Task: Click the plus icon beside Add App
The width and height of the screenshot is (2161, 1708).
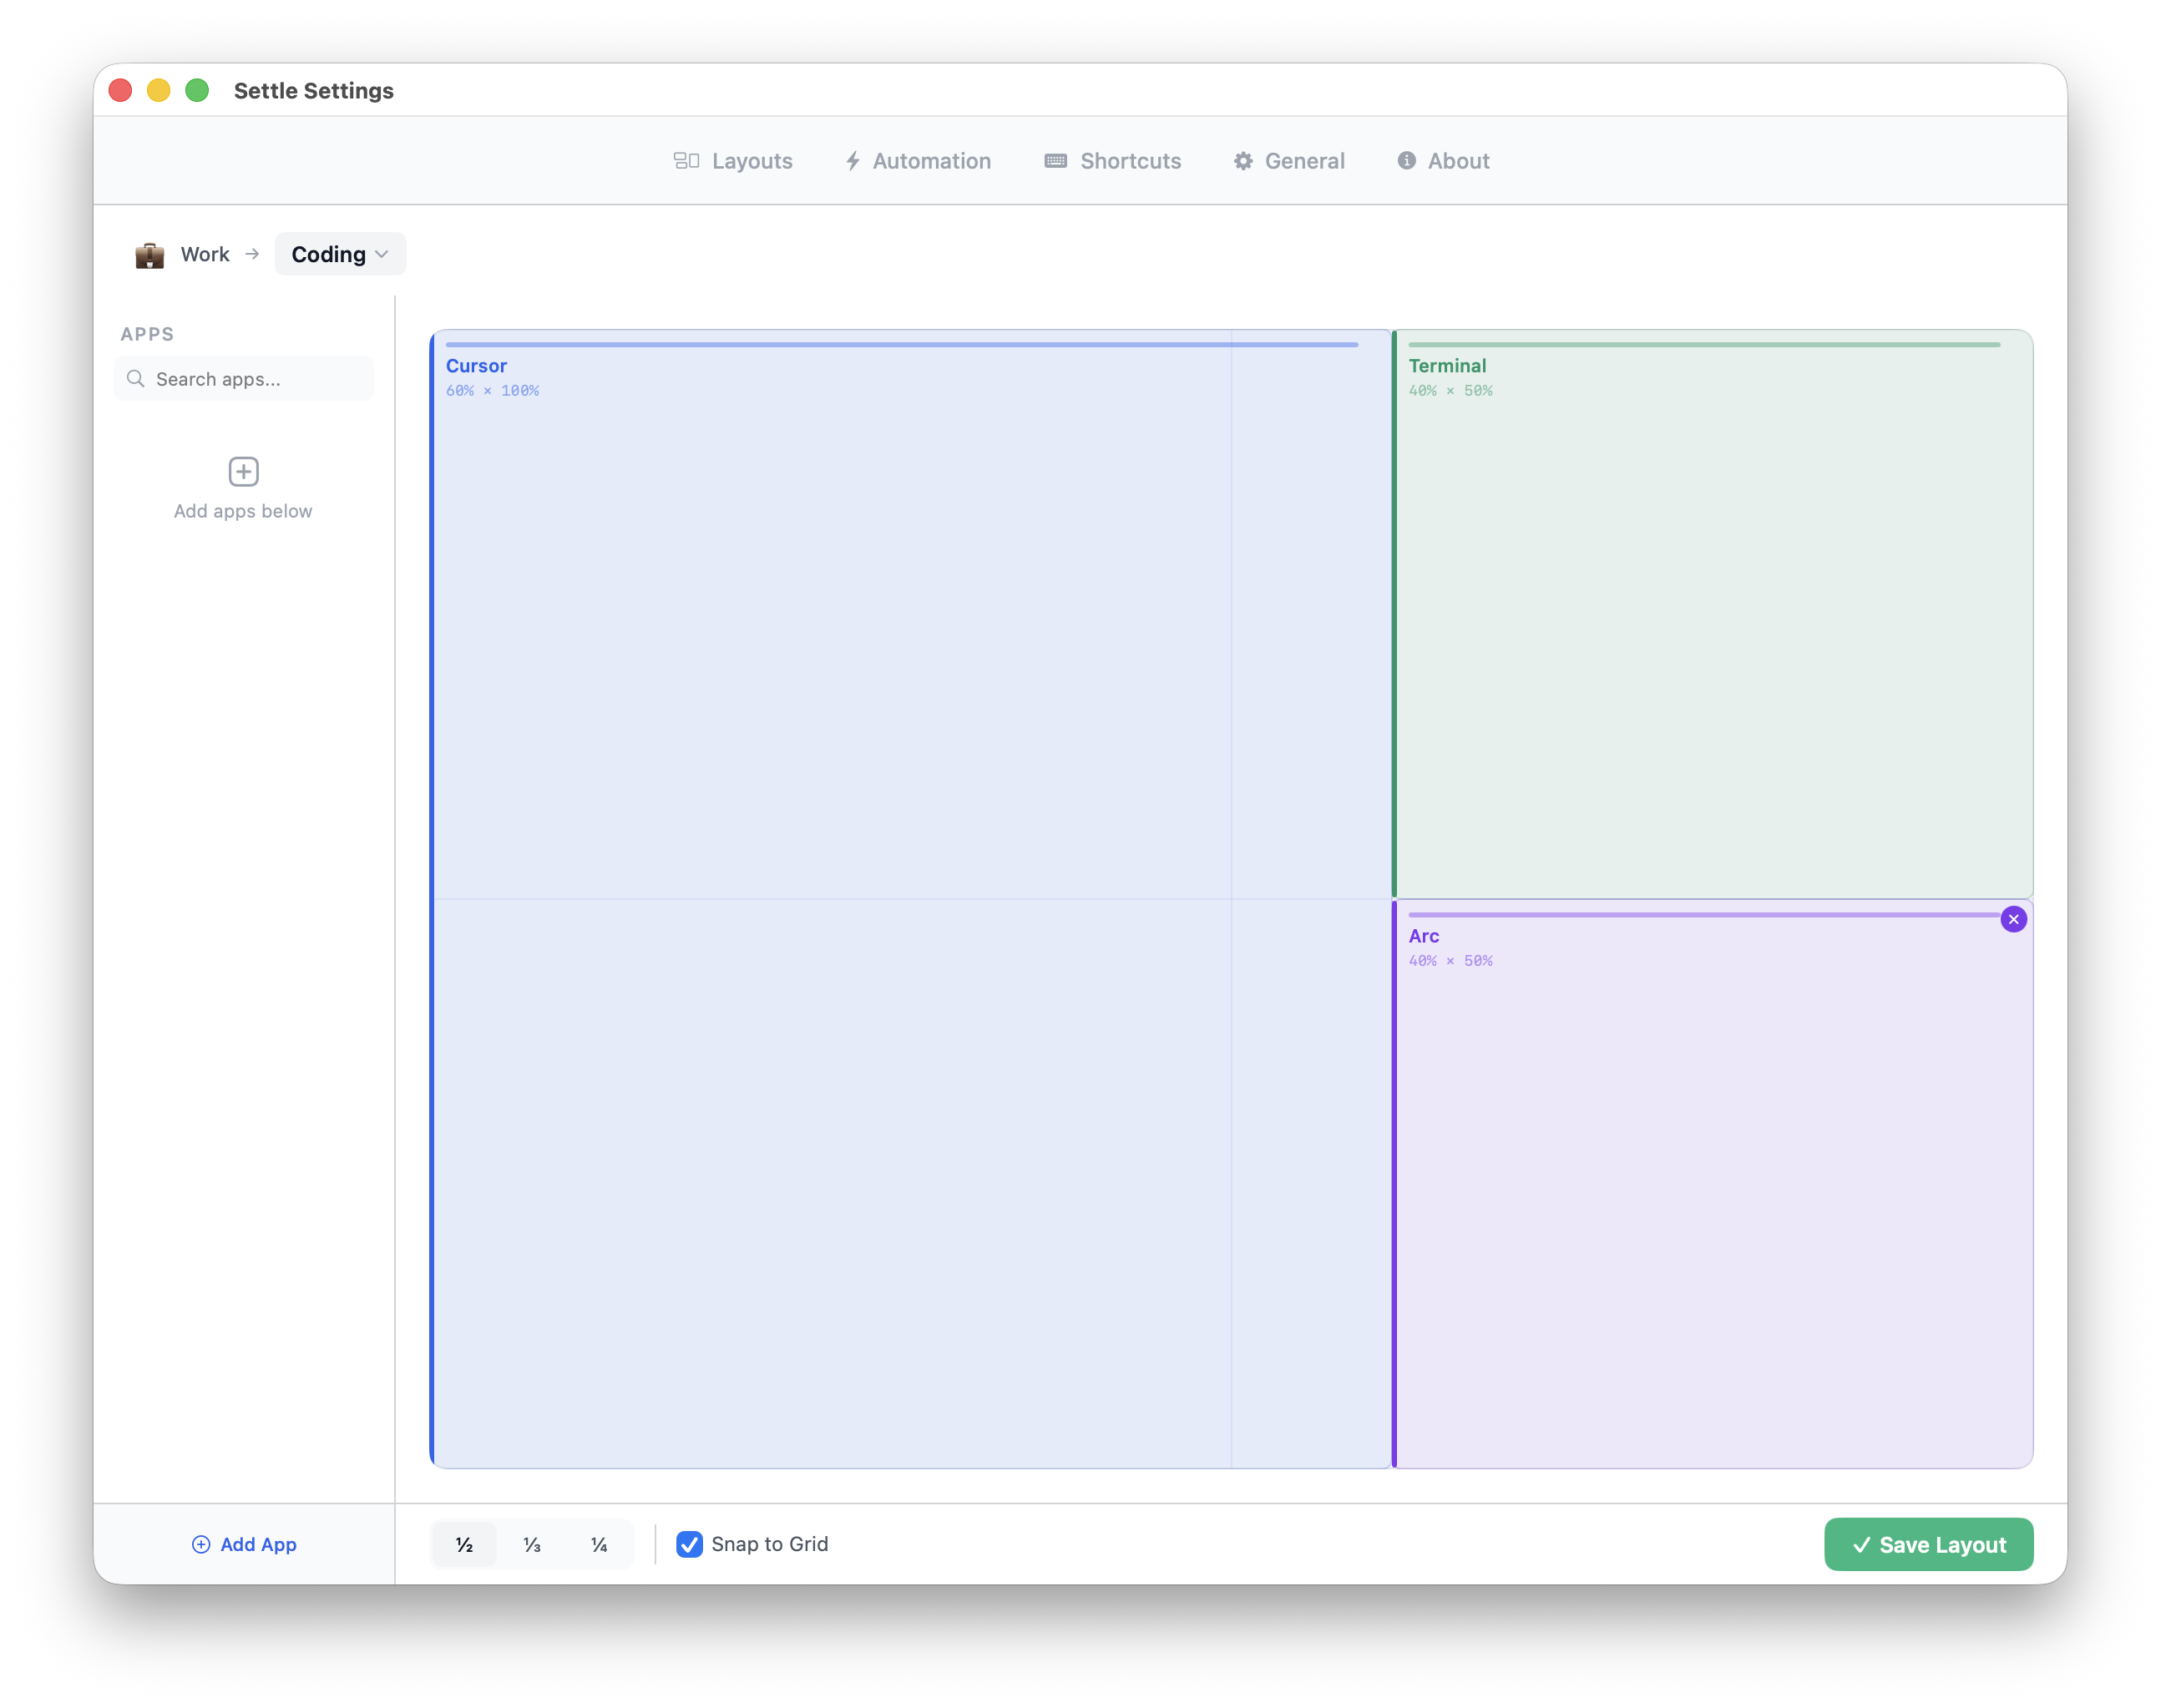Action: point(203,1545)
